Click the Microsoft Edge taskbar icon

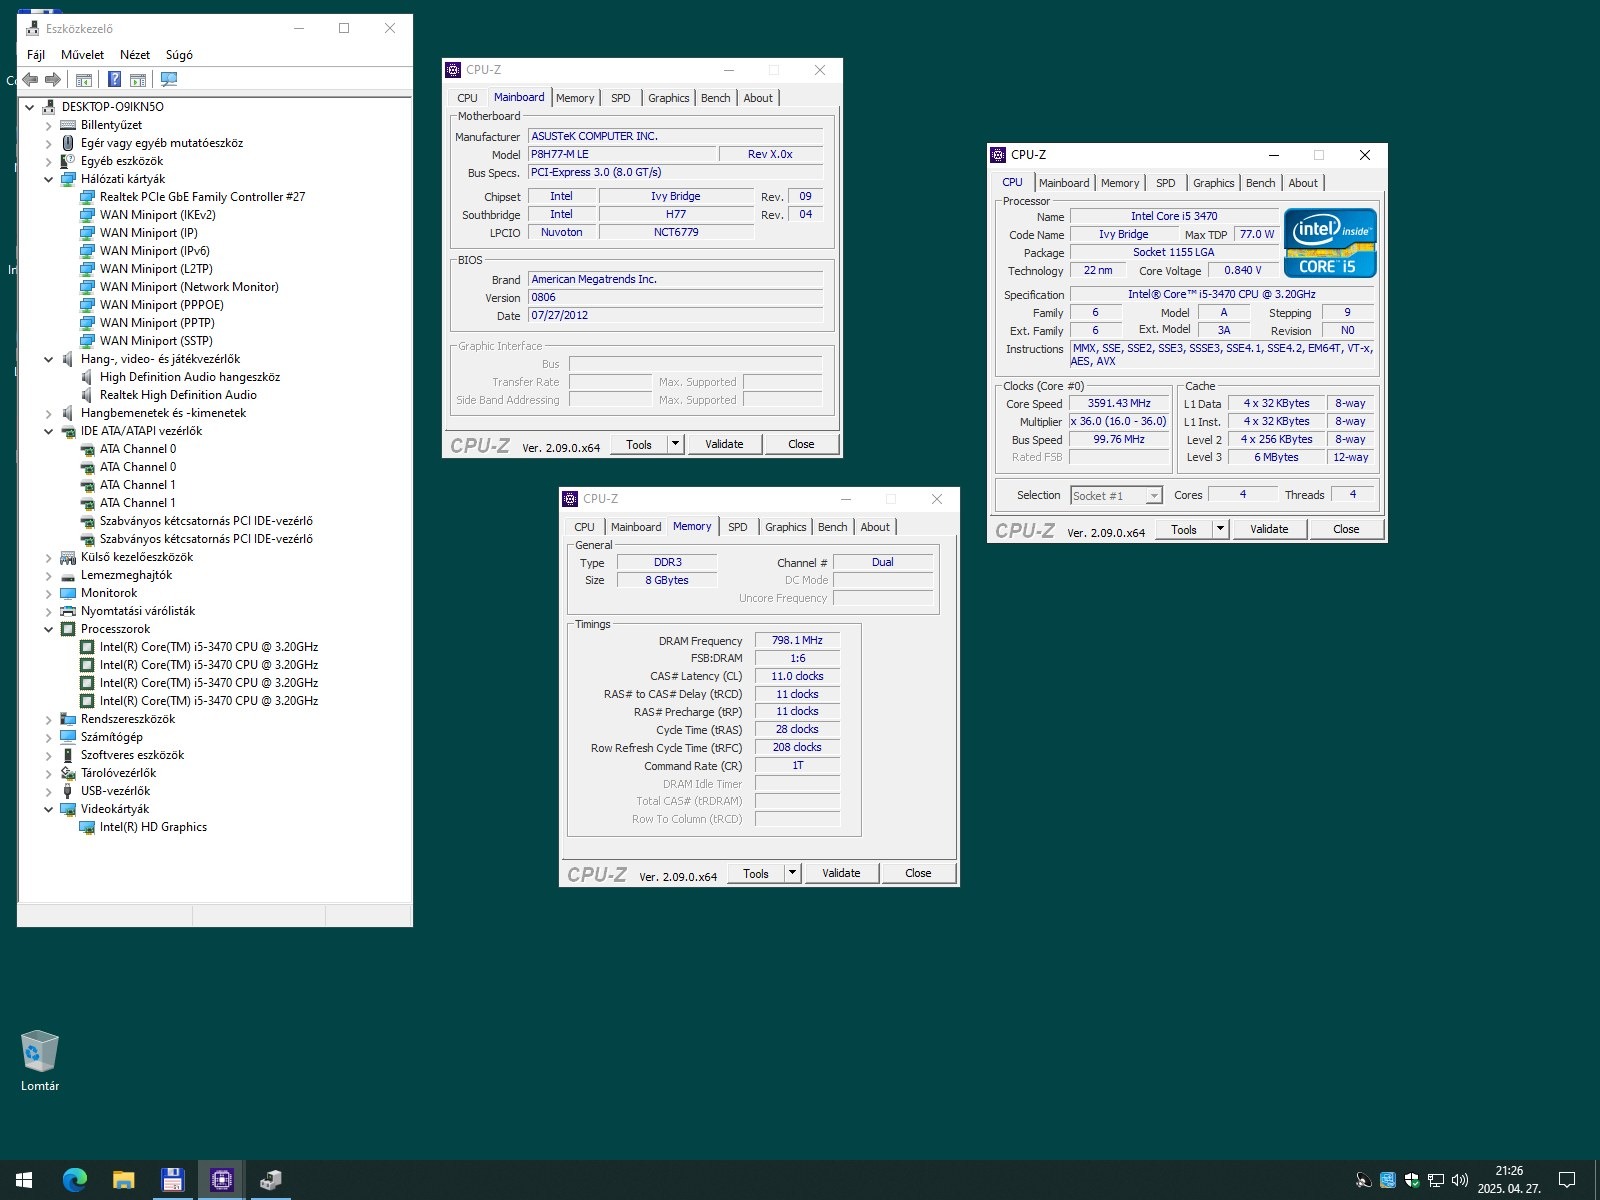click(74, 1180)
